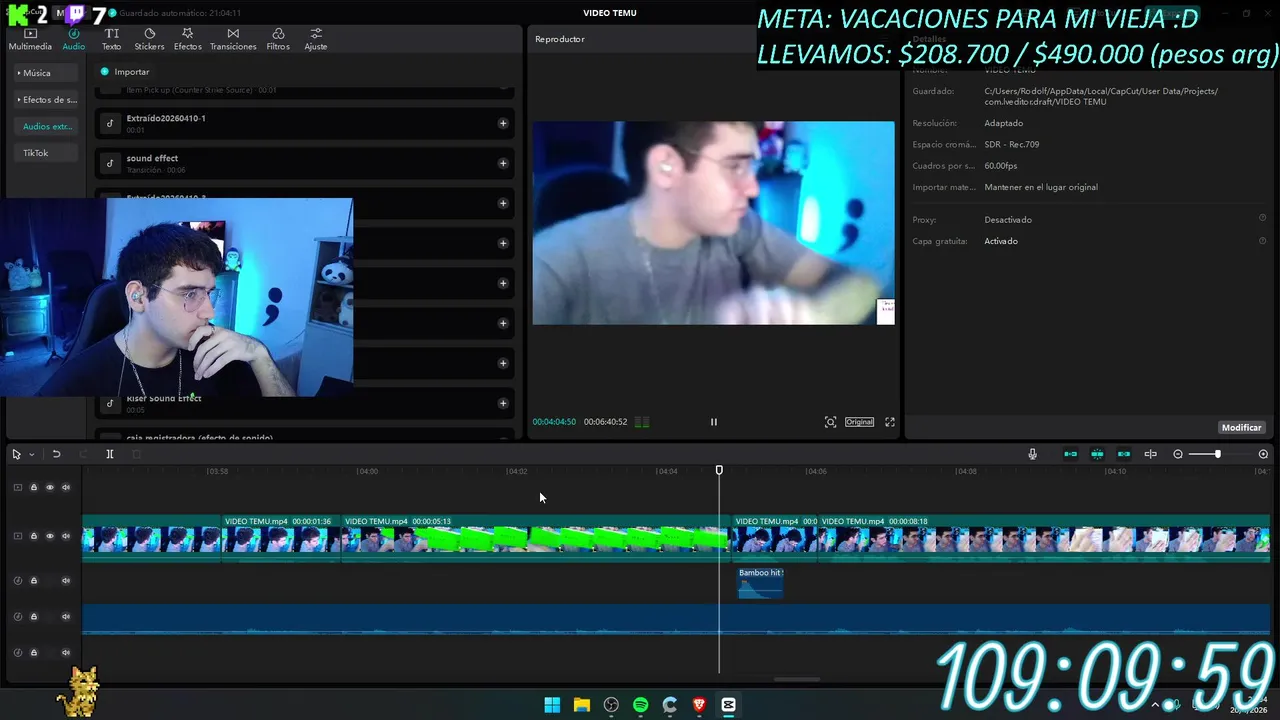Viewport: 1280px width, 720px height.
Task: Select the Audios extraídos category
Action: (47, 126)
